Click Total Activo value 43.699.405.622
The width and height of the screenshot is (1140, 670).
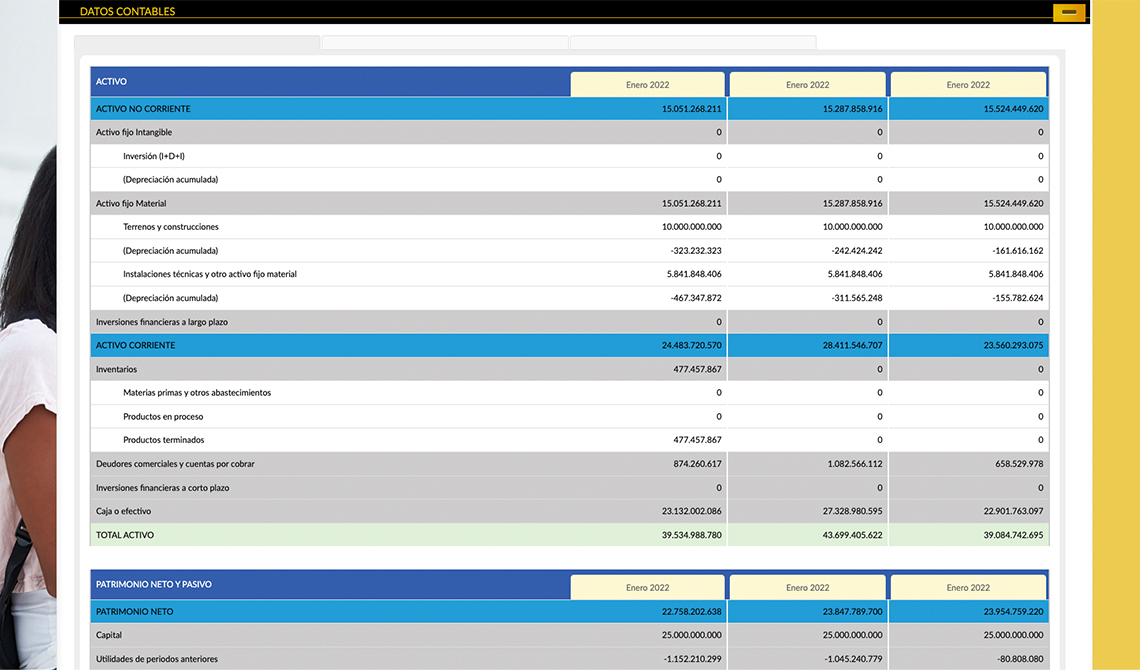(x=852, y=535)
